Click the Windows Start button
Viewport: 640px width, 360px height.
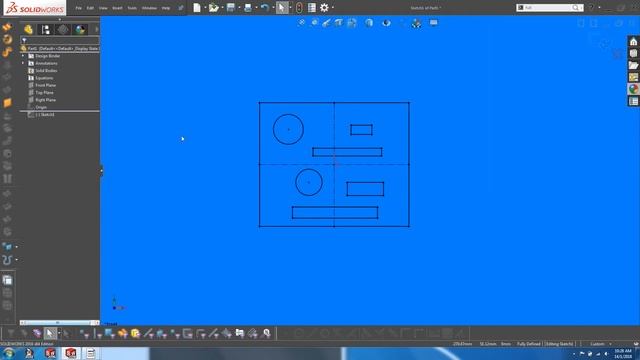[8, 353]
